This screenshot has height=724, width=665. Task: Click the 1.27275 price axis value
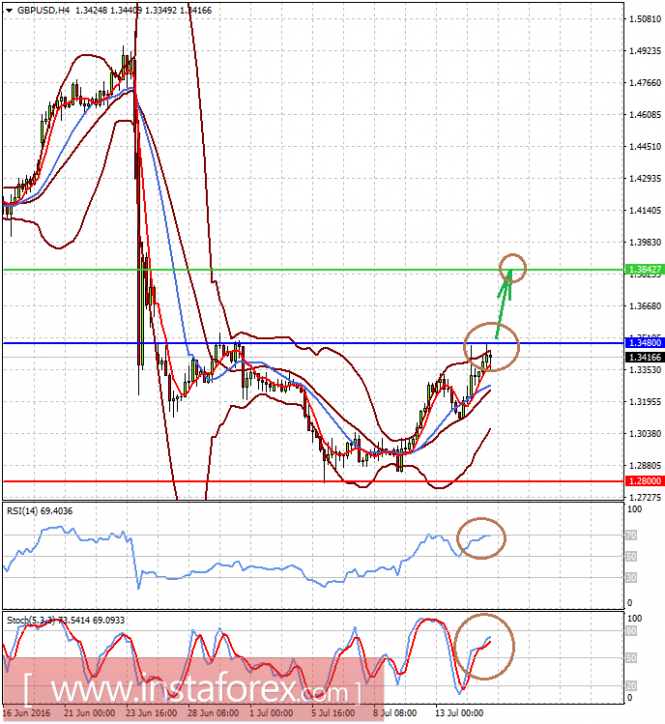[x=645, y=497]
